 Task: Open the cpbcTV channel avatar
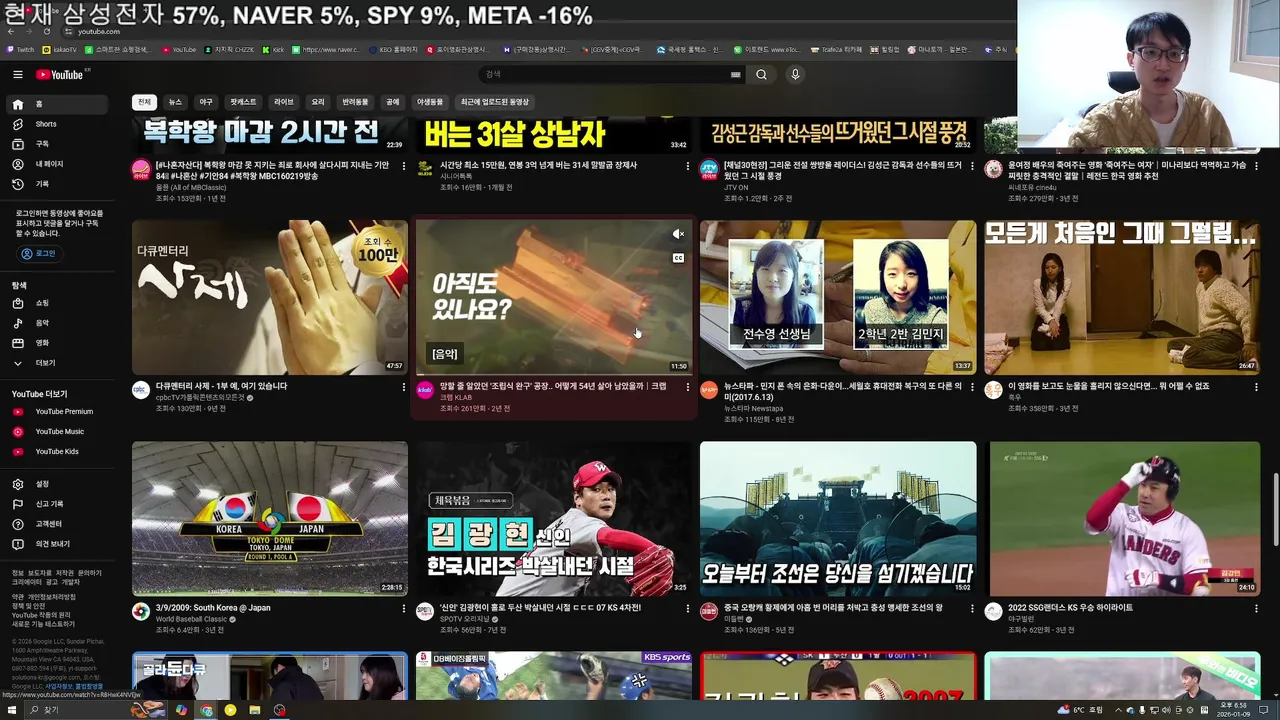141,390
